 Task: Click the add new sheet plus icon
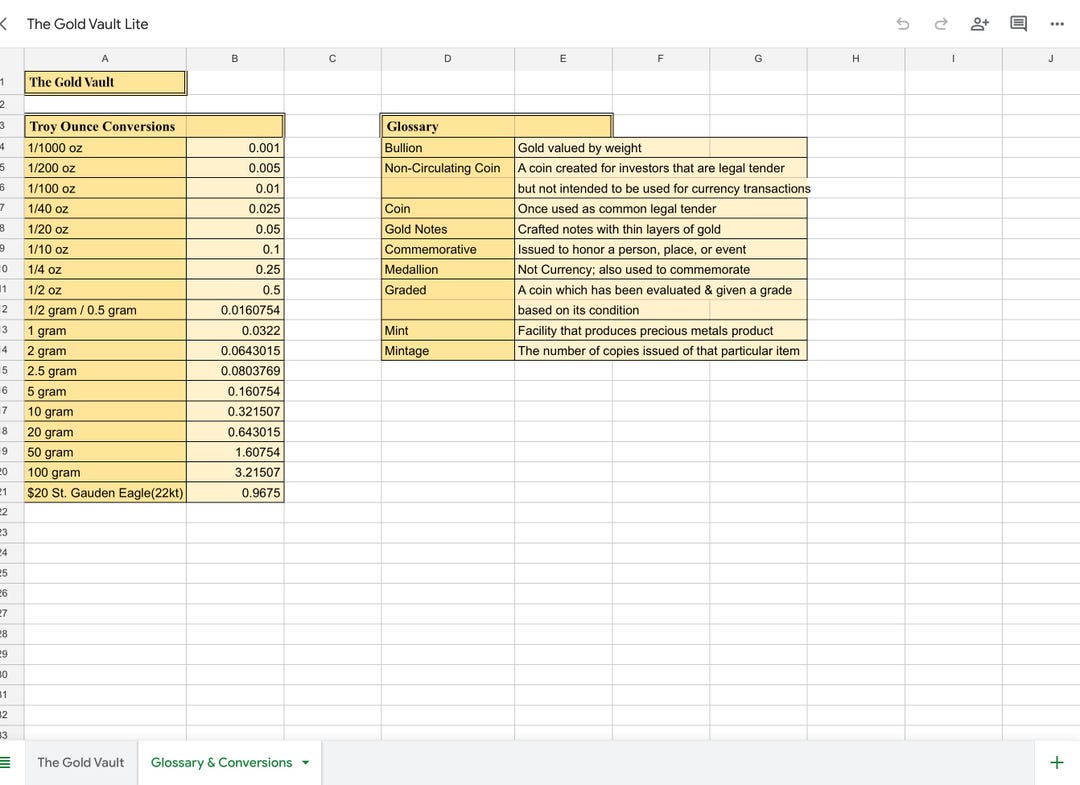1056,761
